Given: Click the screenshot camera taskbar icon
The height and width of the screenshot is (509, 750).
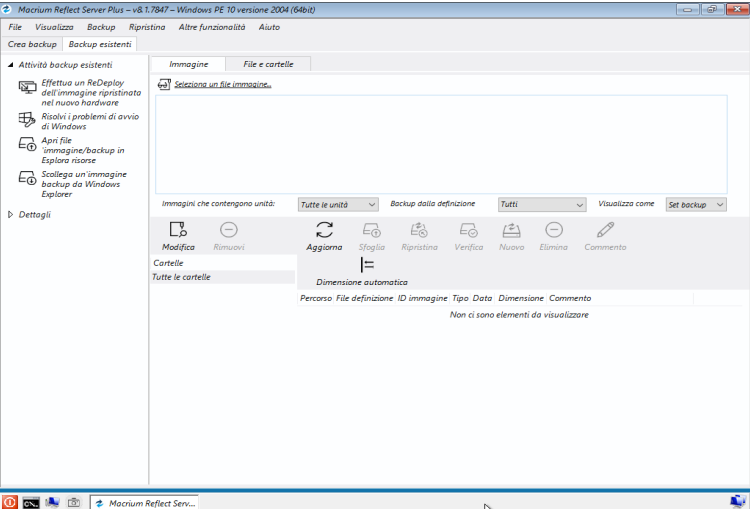Looking at the screenshot, I should tap(74, 502).
